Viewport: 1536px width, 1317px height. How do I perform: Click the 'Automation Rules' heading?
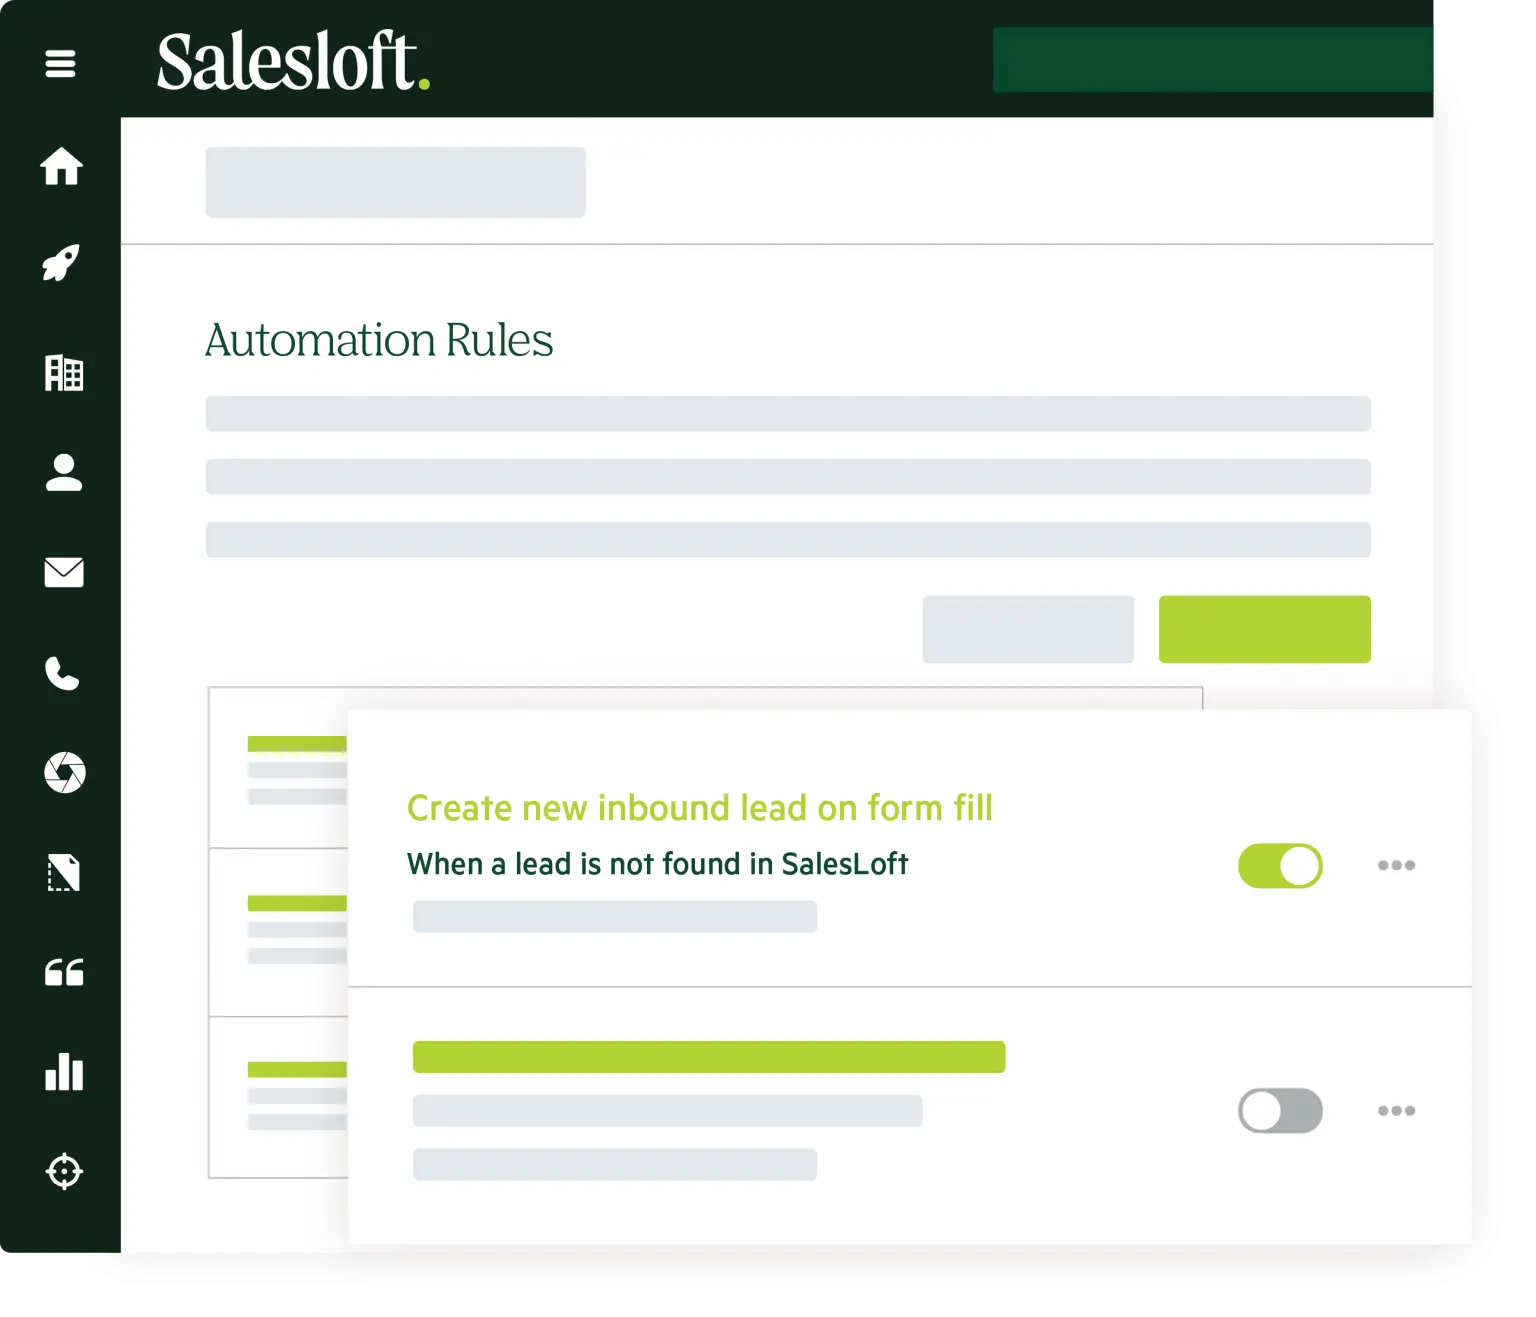(x=379, y=340)
